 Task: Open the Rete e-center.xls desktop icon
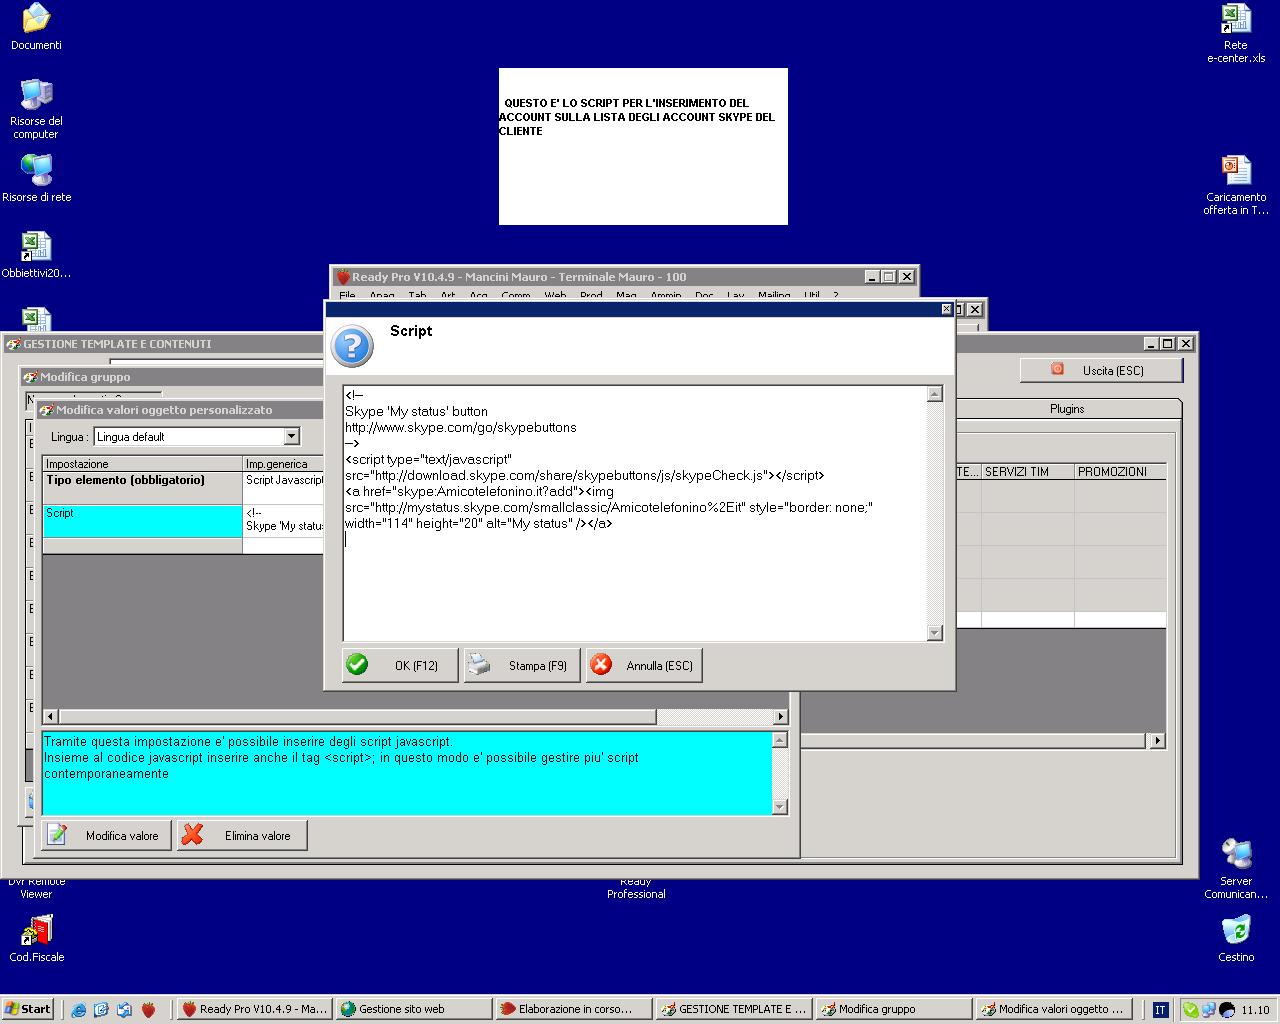click(1236, 33)
